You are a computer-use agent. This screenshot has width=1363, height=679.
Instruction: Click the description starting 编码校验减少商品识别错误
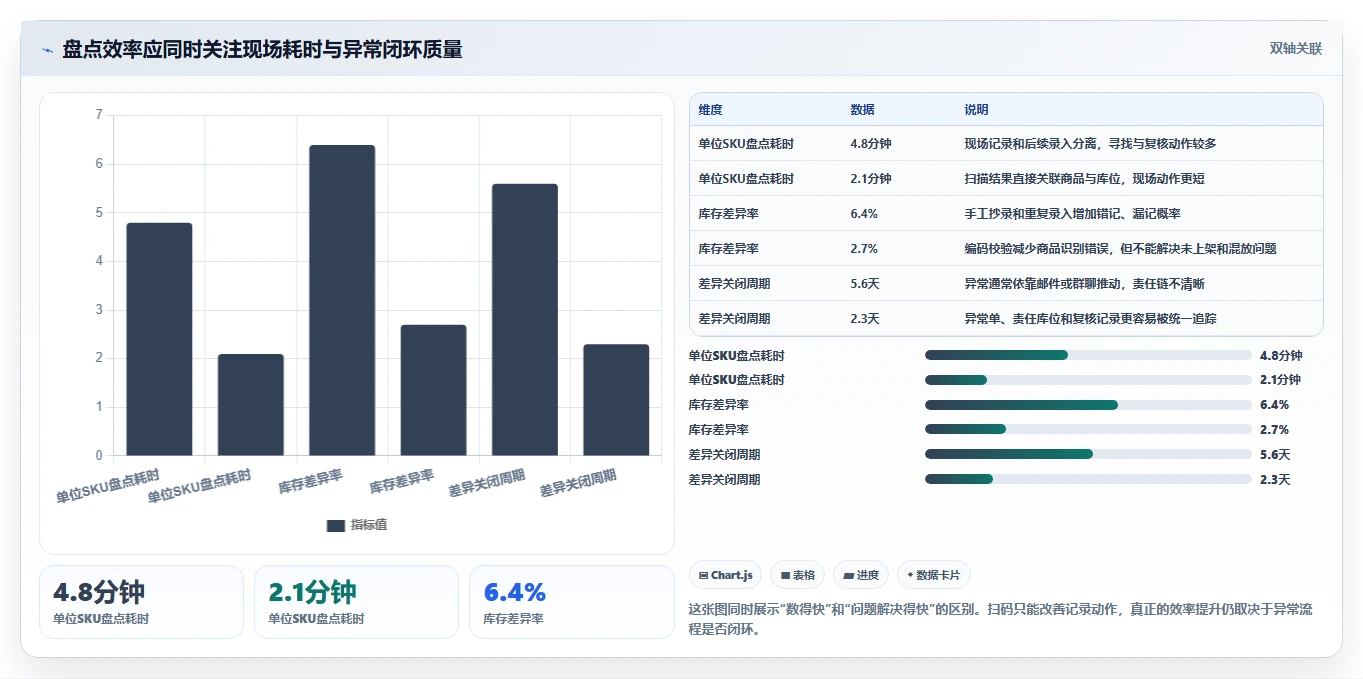point(1120,249)
